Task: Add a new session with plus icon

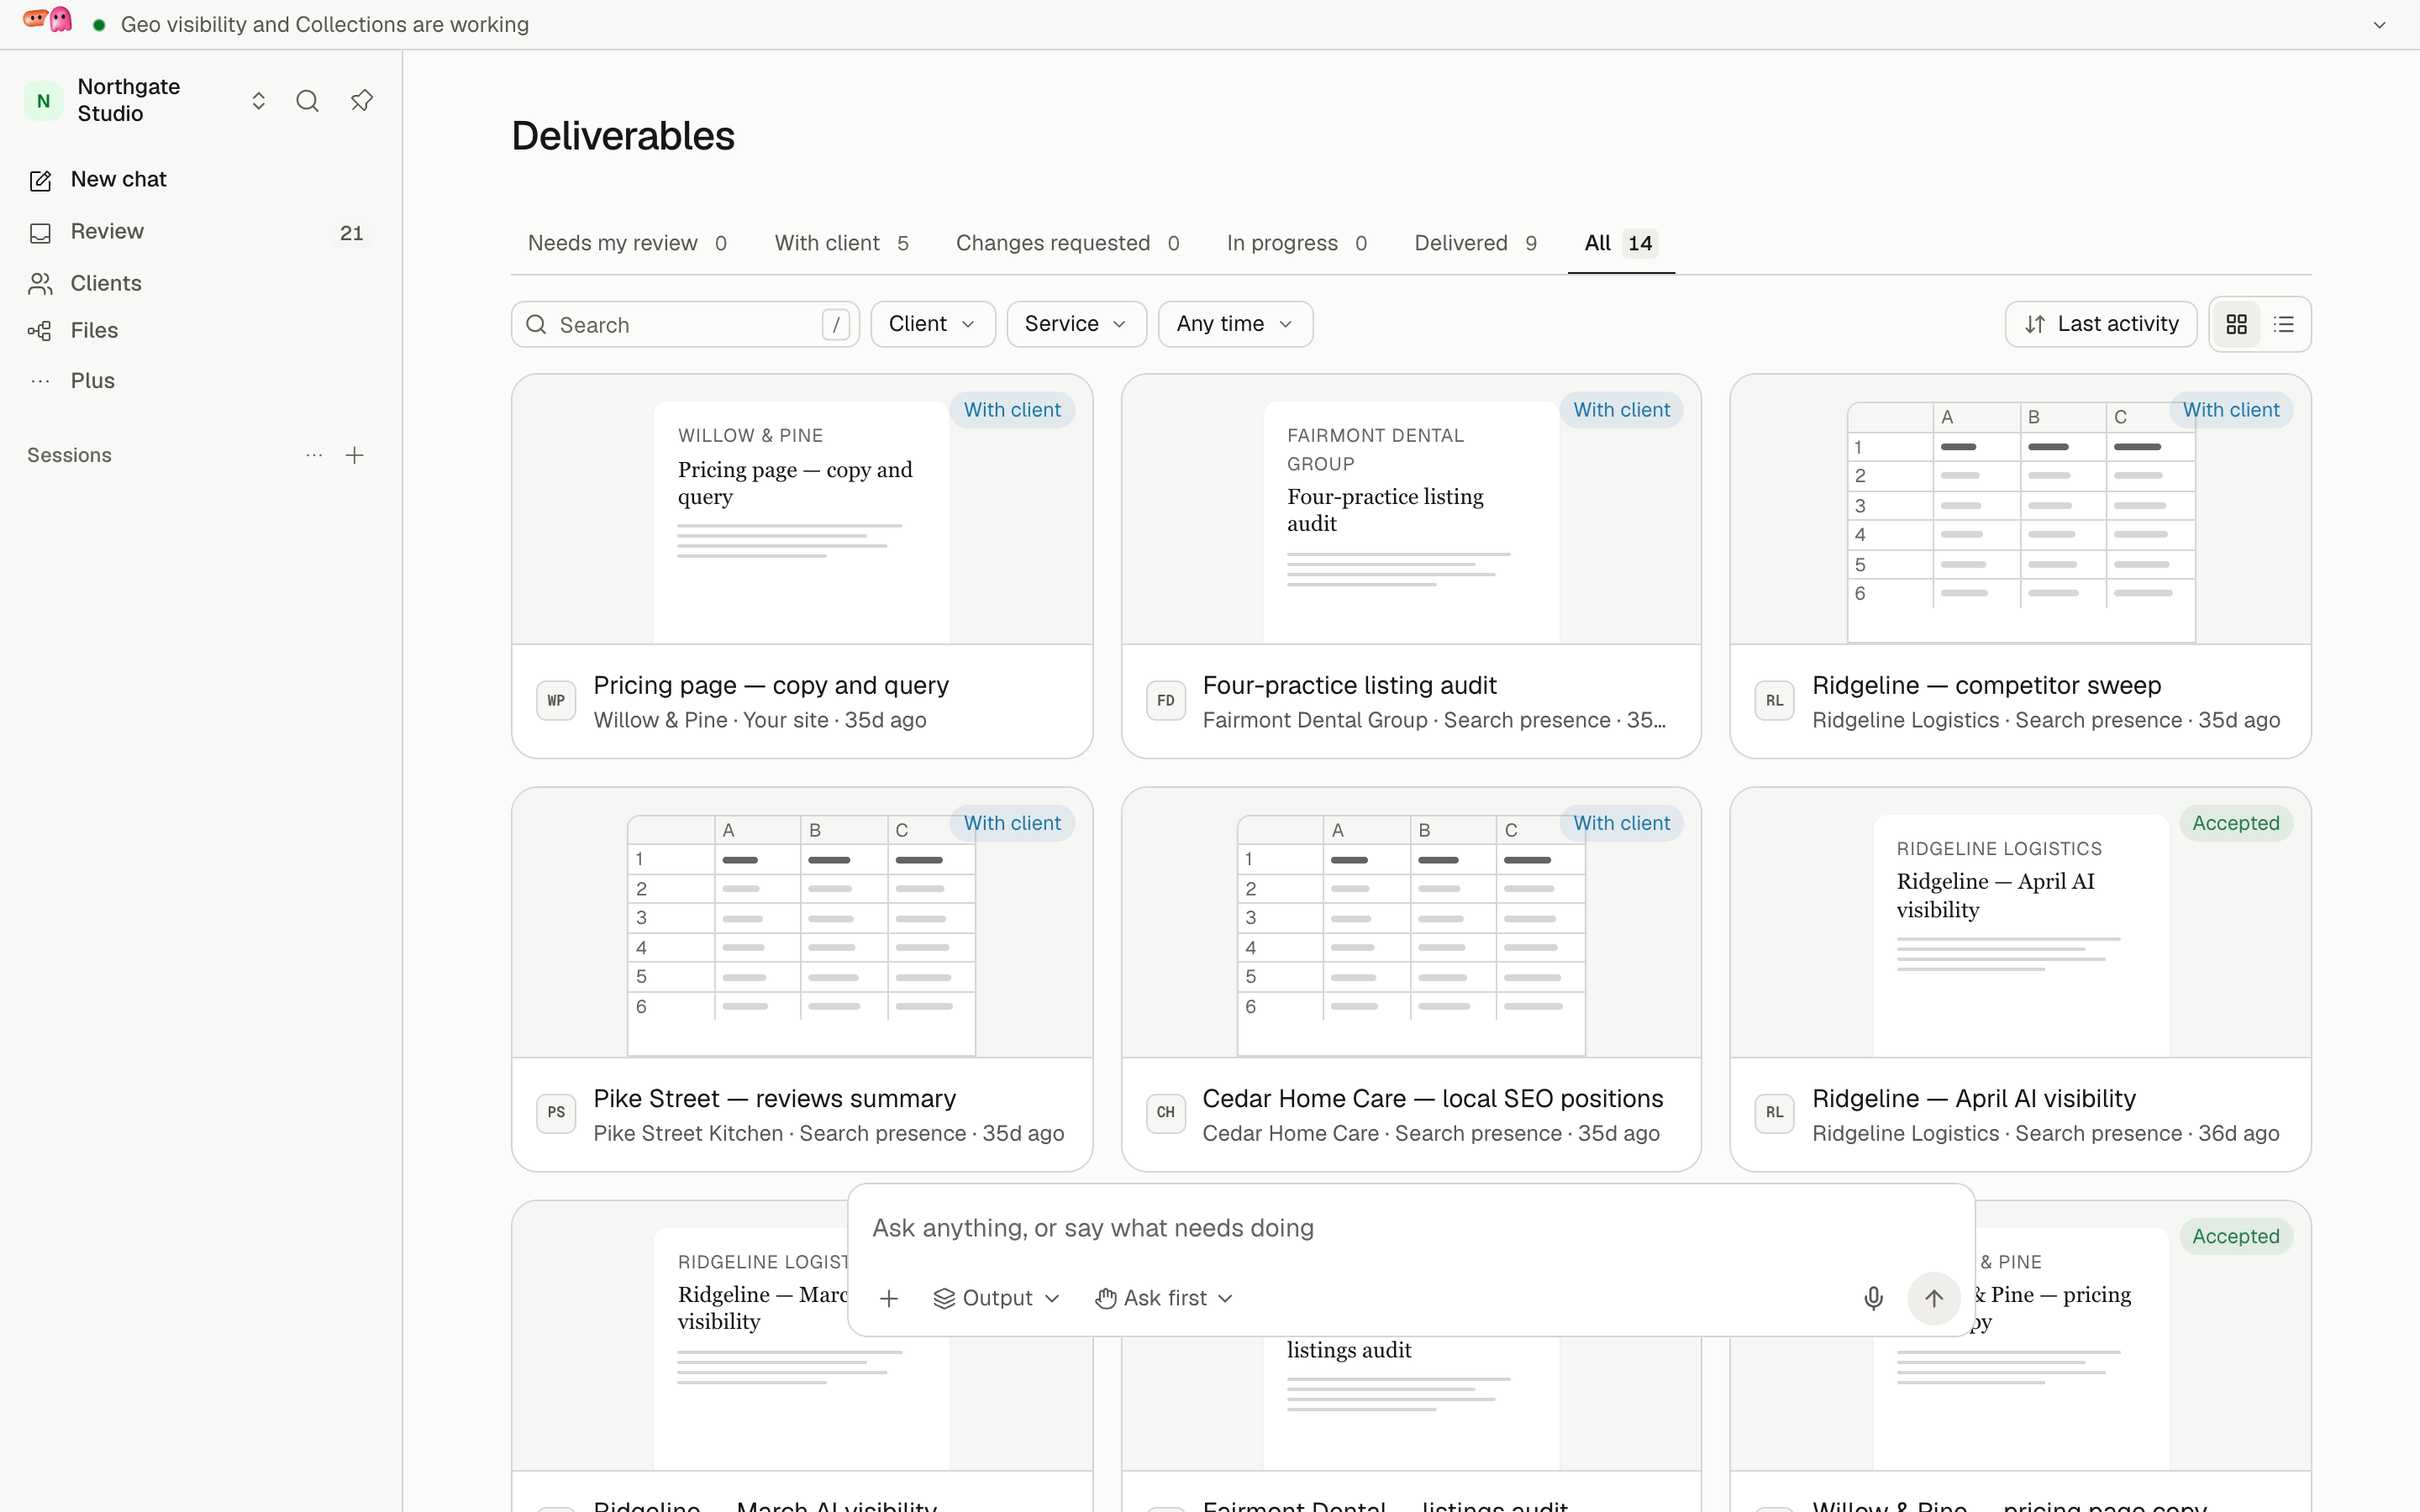Action: click(354, 456)
